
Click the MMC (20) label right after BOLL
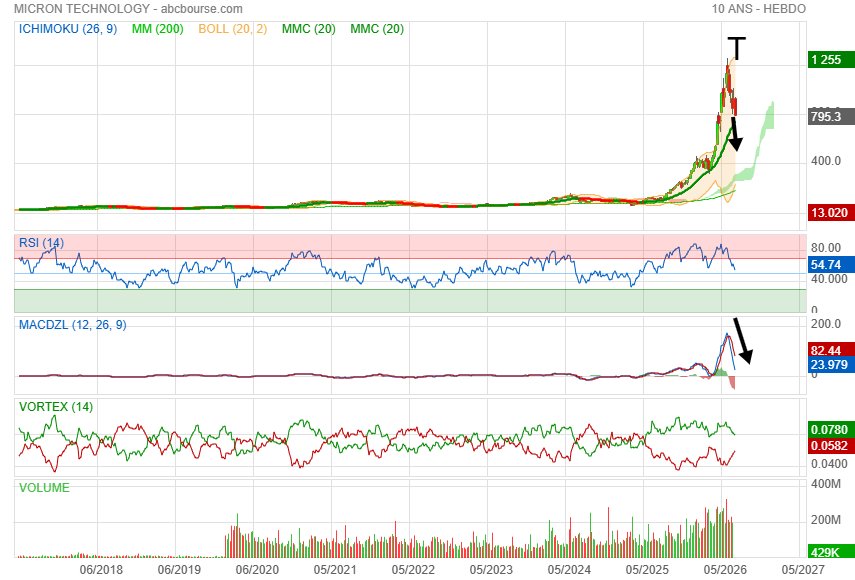(x=309, y=29)
